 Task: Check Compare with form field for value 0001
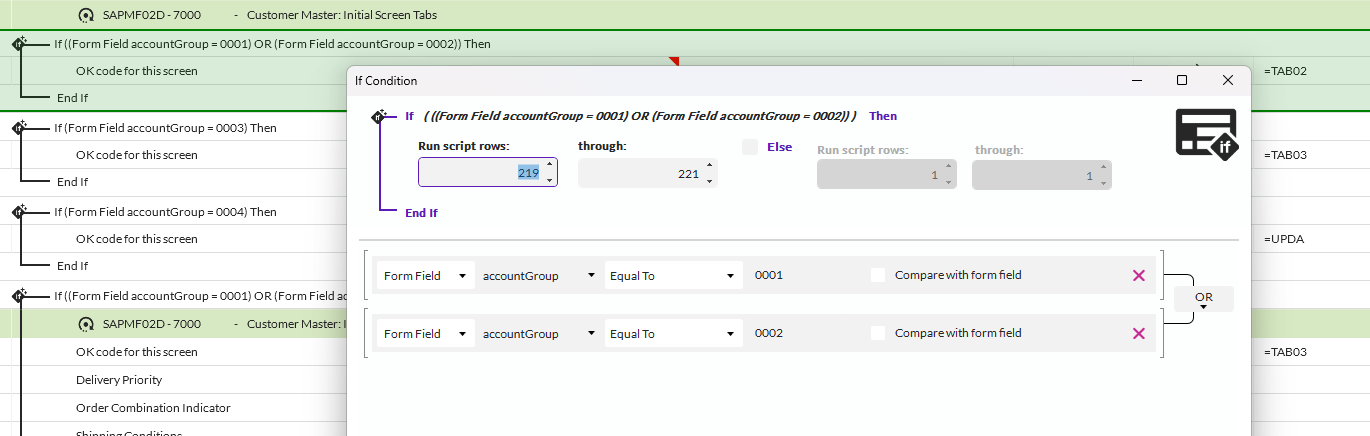[x=878, y=275]
